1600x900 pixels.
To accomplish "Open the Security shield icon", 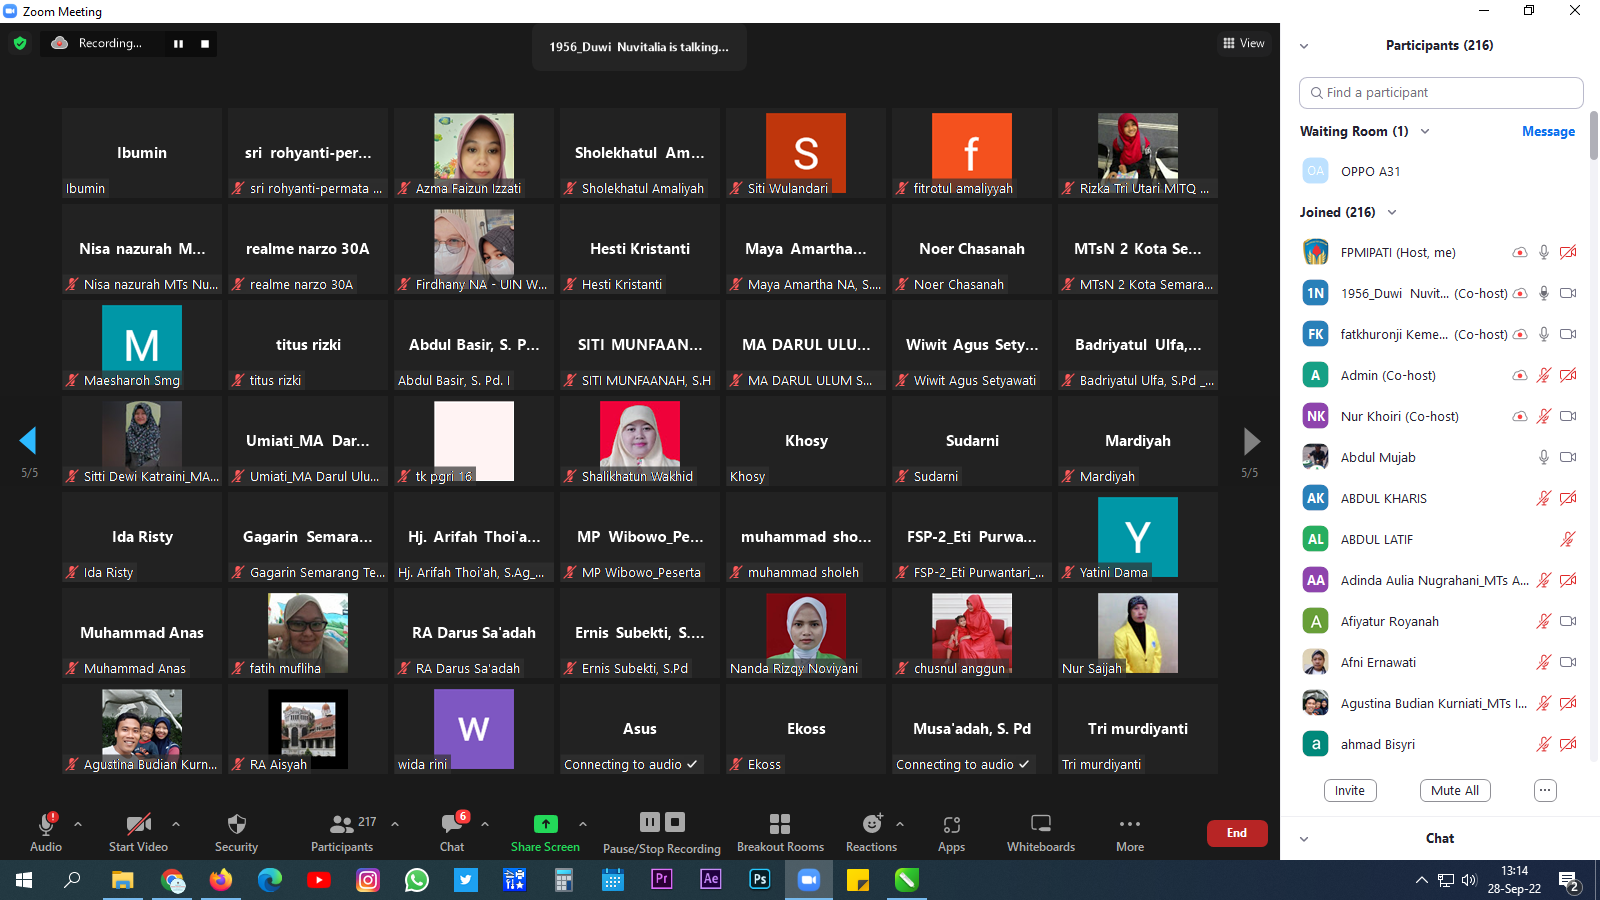I will coord(236,825).
